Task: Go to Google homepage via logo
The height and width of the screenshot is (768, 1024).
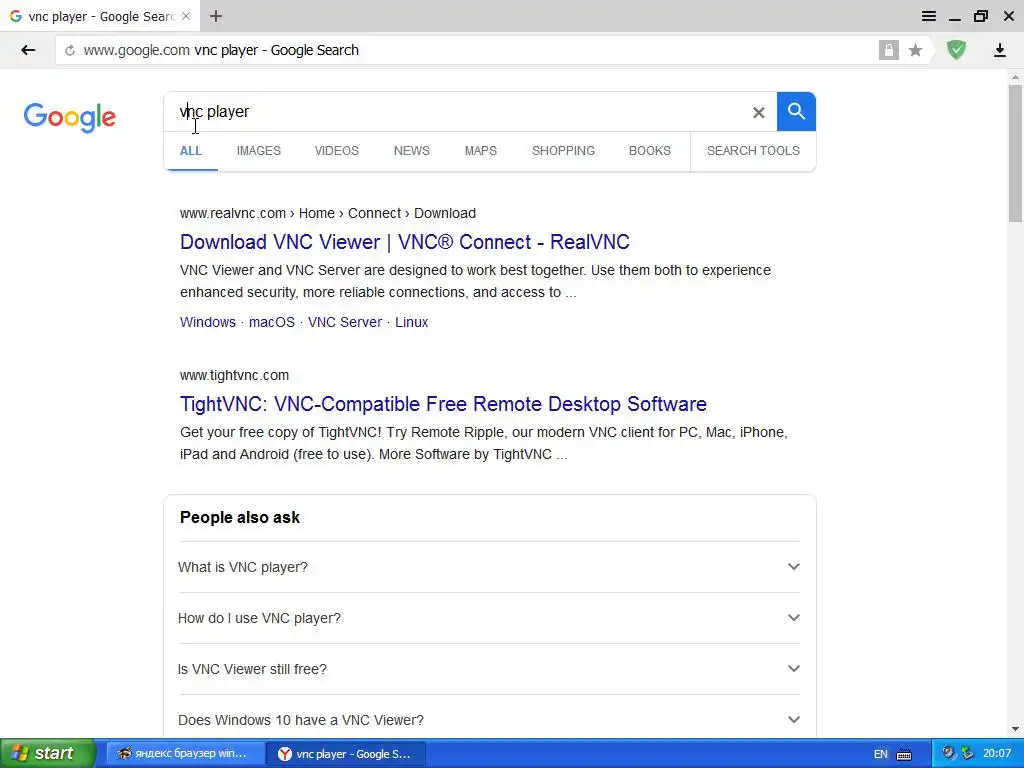Action: point(70,118)
